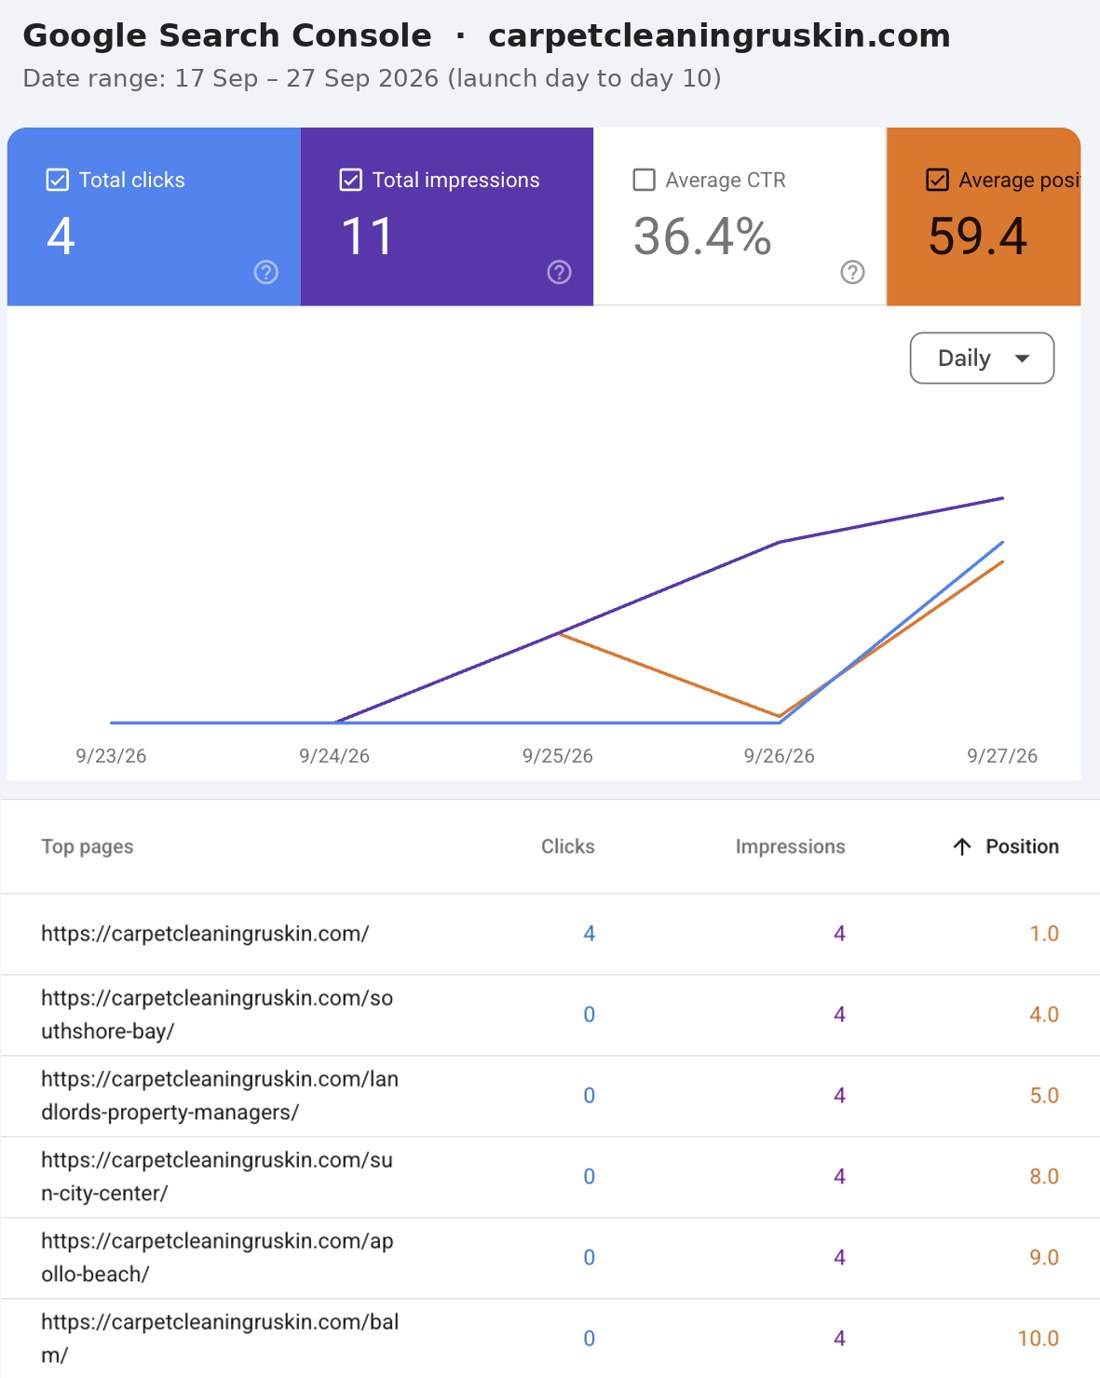Open the Daily granularity dropdown
The height and width of the screenshot is (1378, 1100).
pos(982,358)
